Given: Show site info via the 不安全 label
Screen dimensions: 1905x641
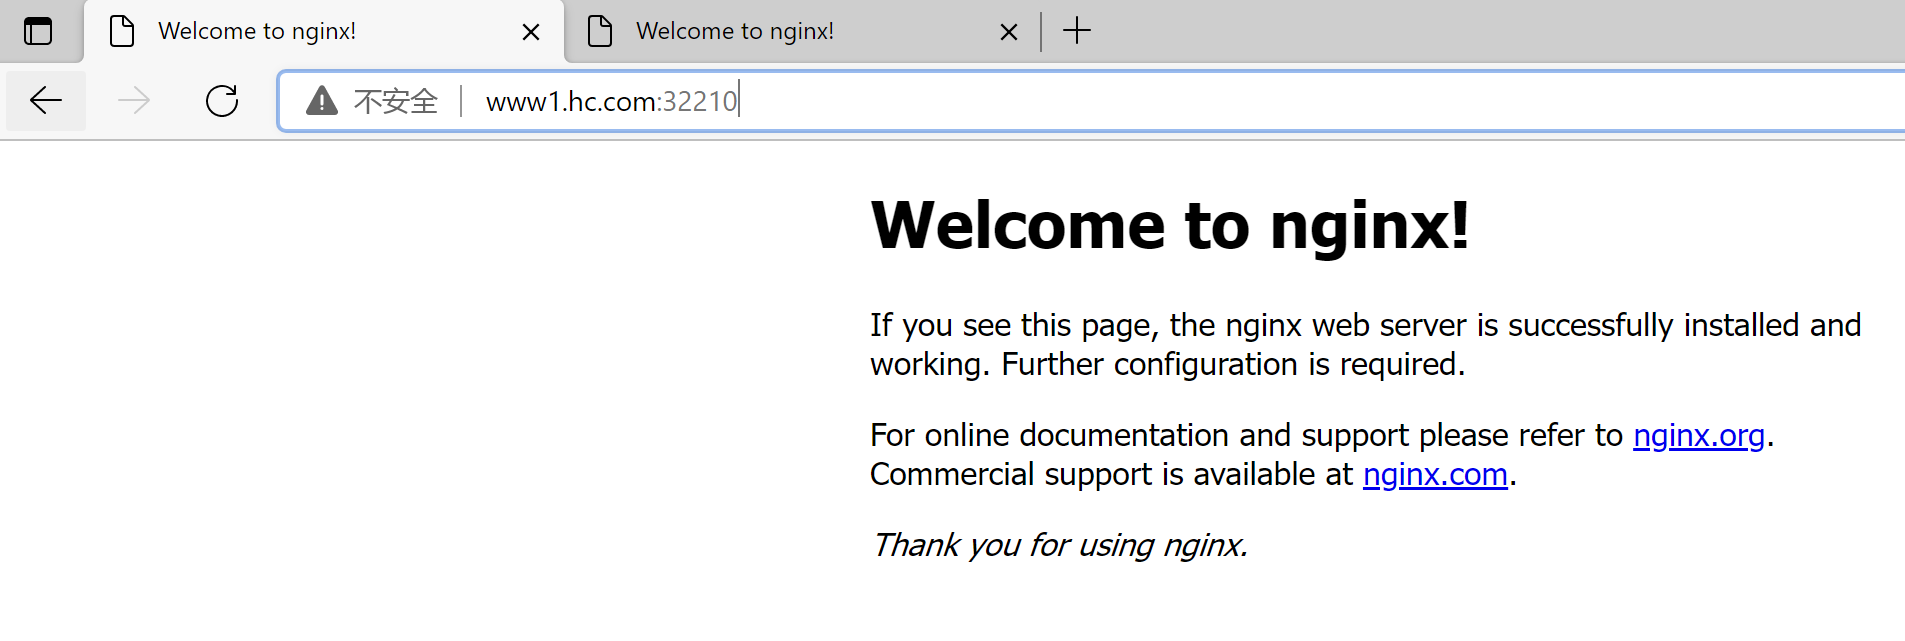Looking at the screenshot, I should (396, 101).
